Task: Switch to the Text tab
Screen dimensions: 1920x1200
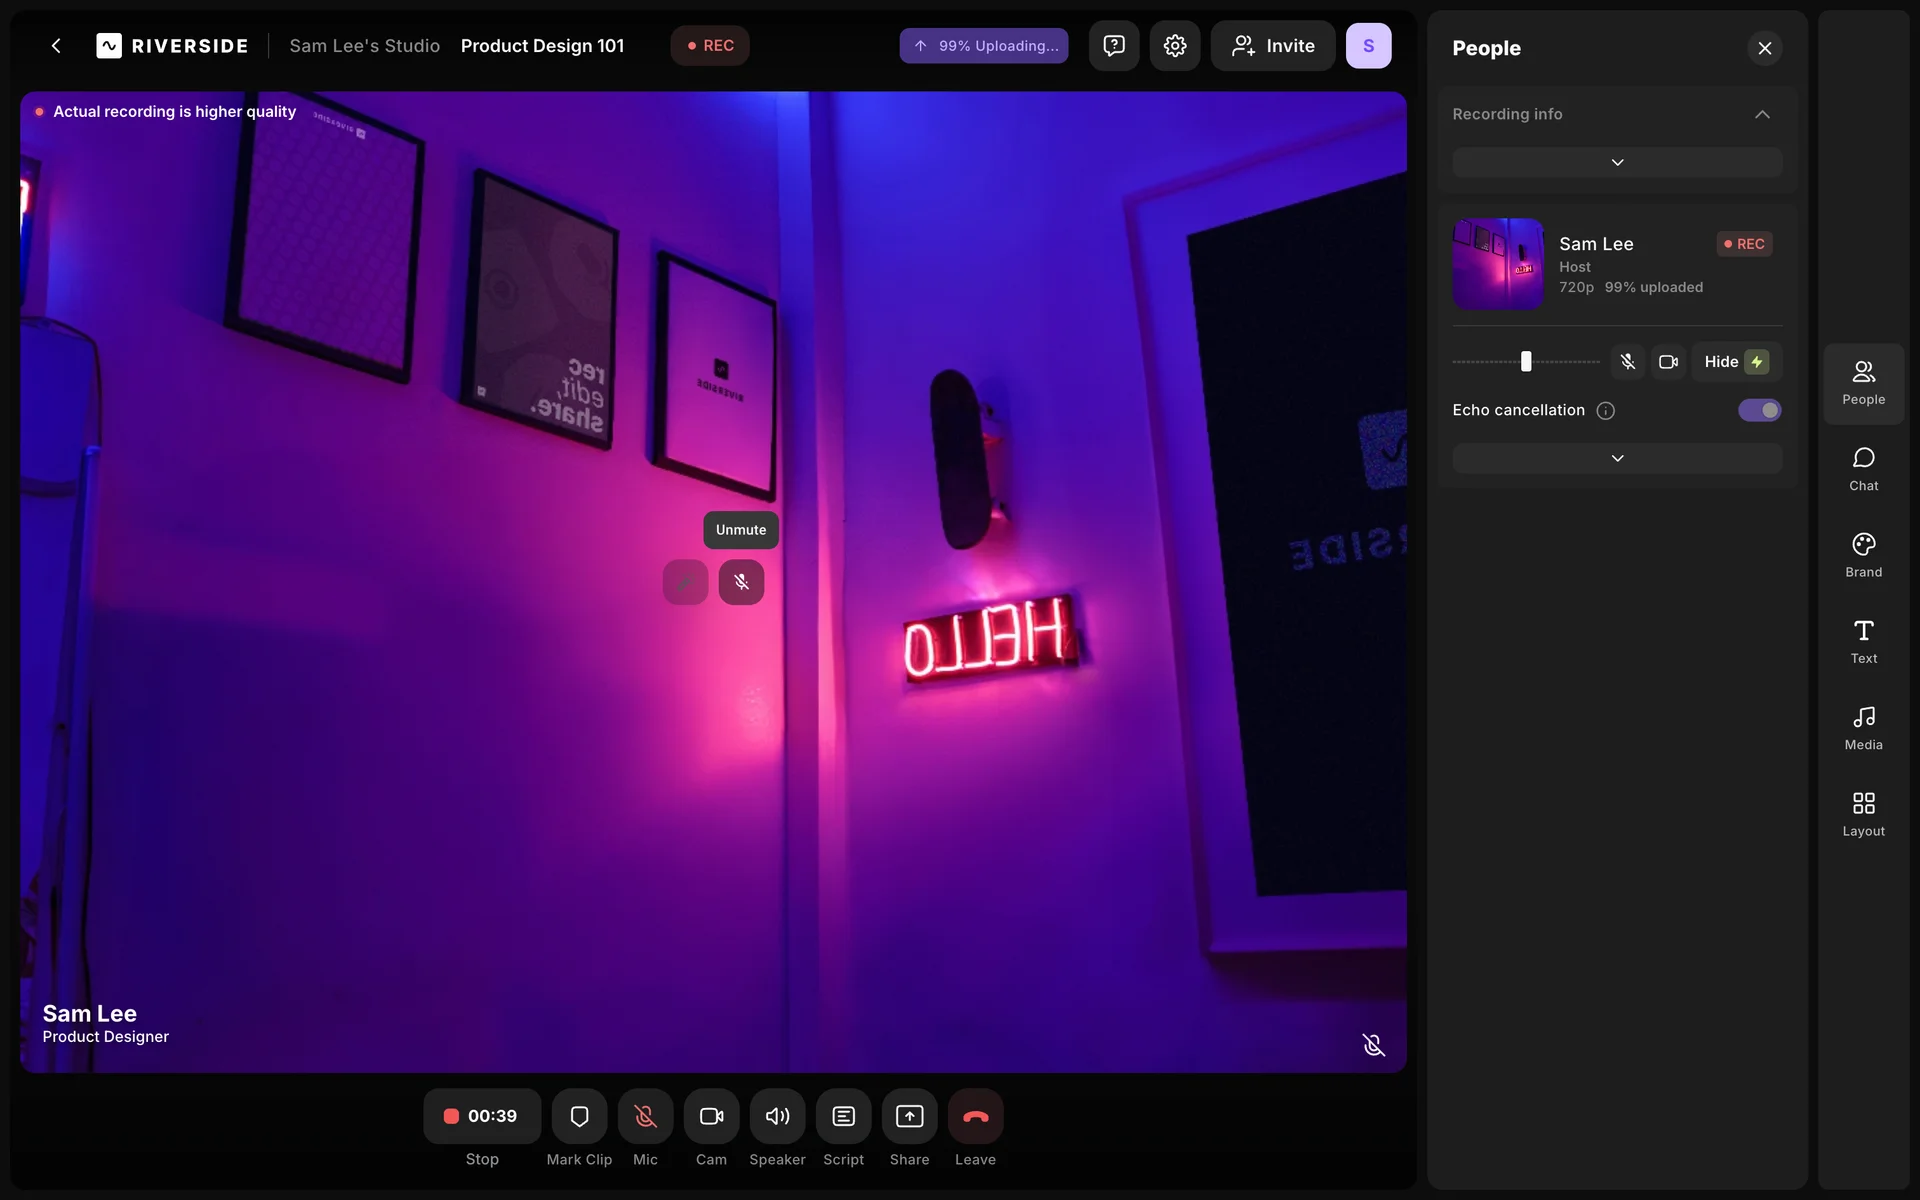Action: point(1863,641)
